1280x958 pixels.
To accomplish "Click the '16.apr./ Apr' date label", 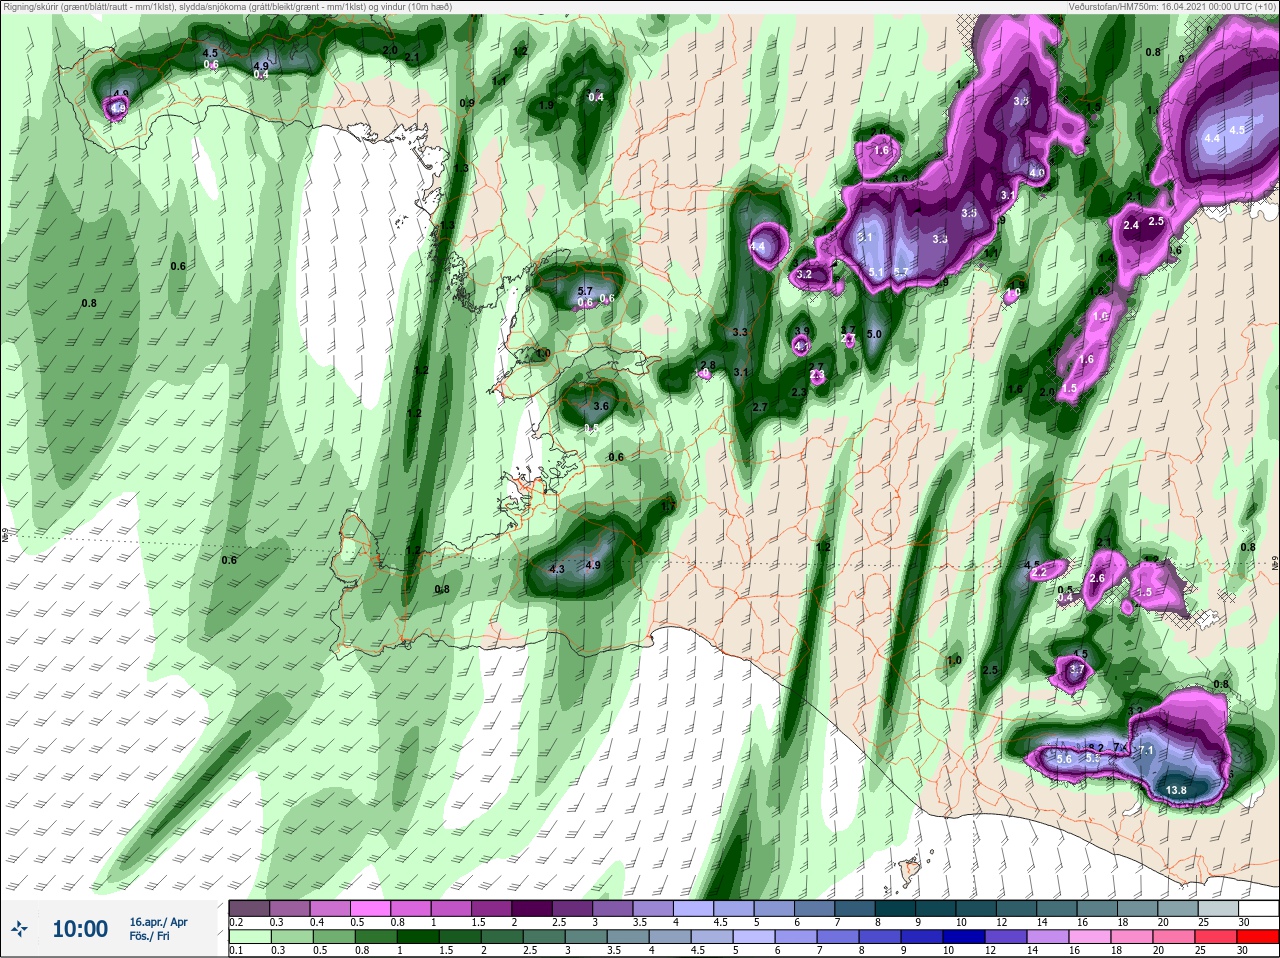I will [x=158, y=922].
